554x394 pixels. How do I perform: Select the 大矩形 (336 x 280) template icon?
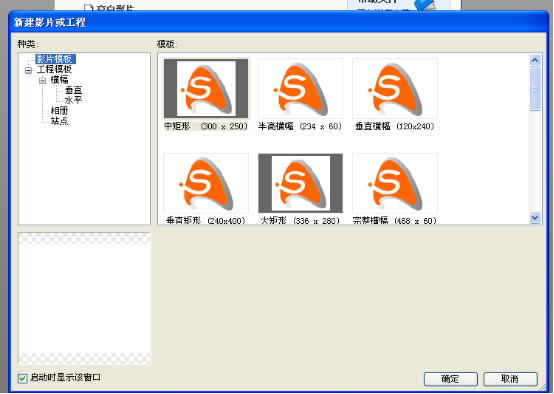coord(301,183)
